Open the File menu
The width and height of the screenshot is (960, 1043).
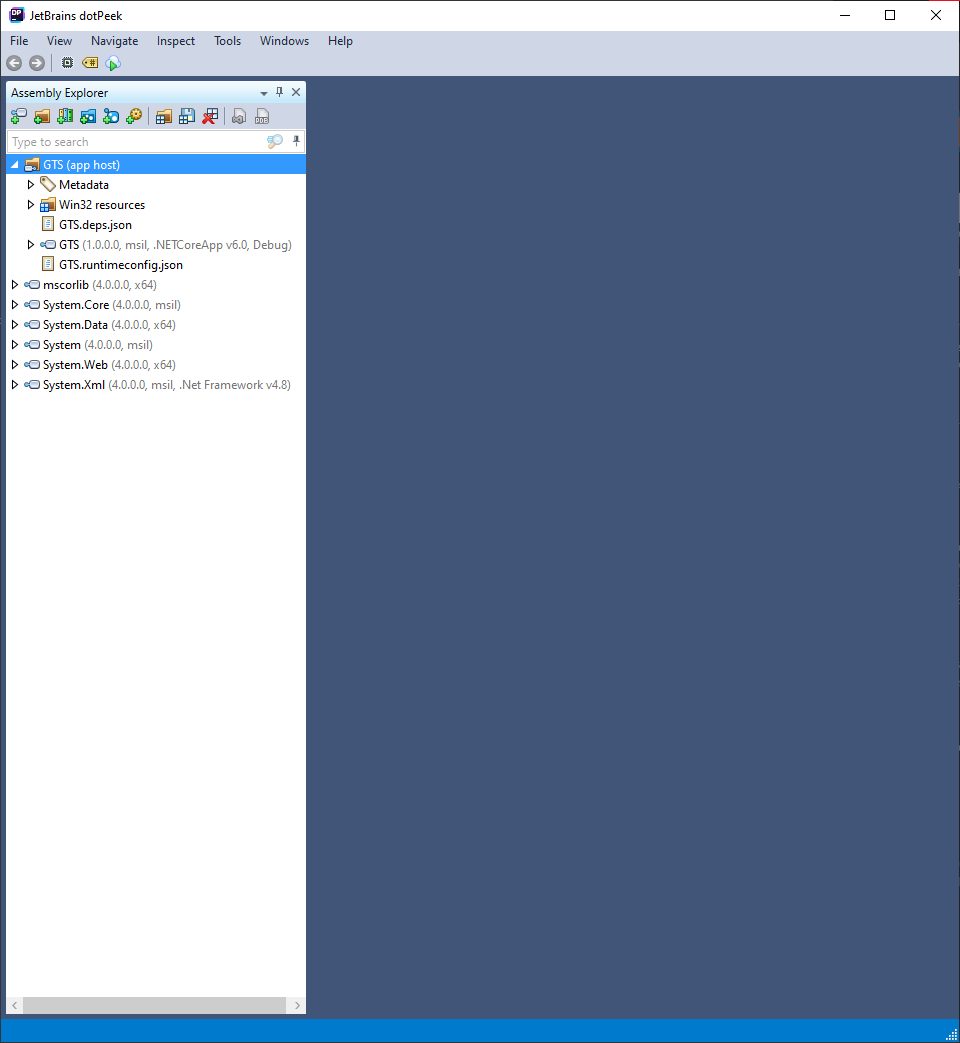[19, 41]
